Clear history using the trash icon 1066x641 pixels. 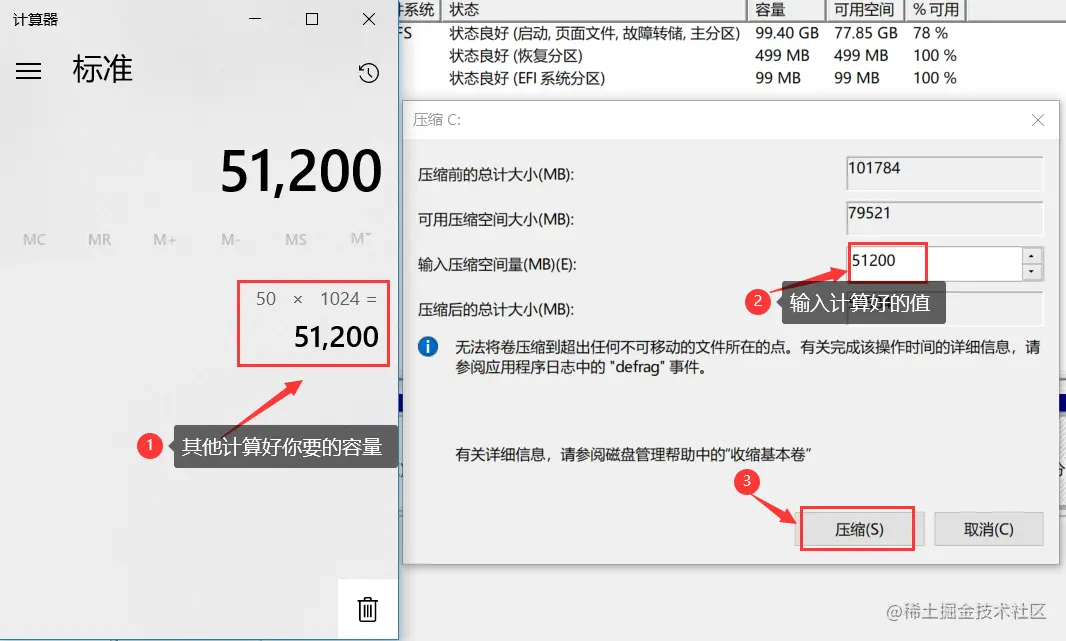click(x=367, y=608)
